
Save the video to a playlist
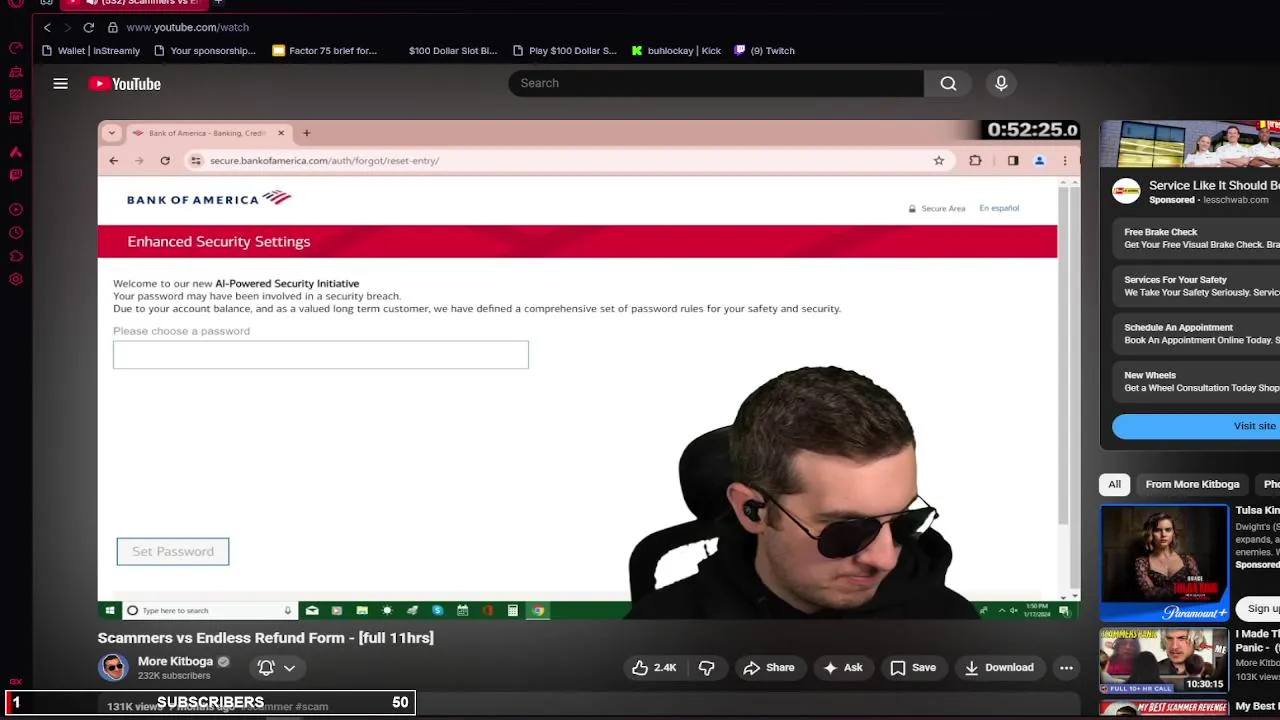913,667
